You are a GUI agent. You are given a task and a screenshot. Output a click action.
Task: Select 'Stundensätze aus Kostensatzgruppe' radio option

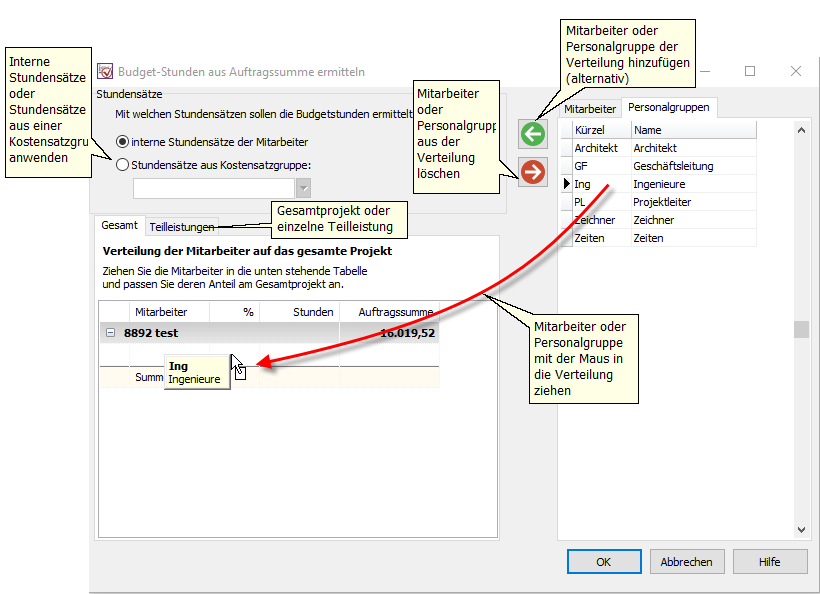[x=123, y=165]
